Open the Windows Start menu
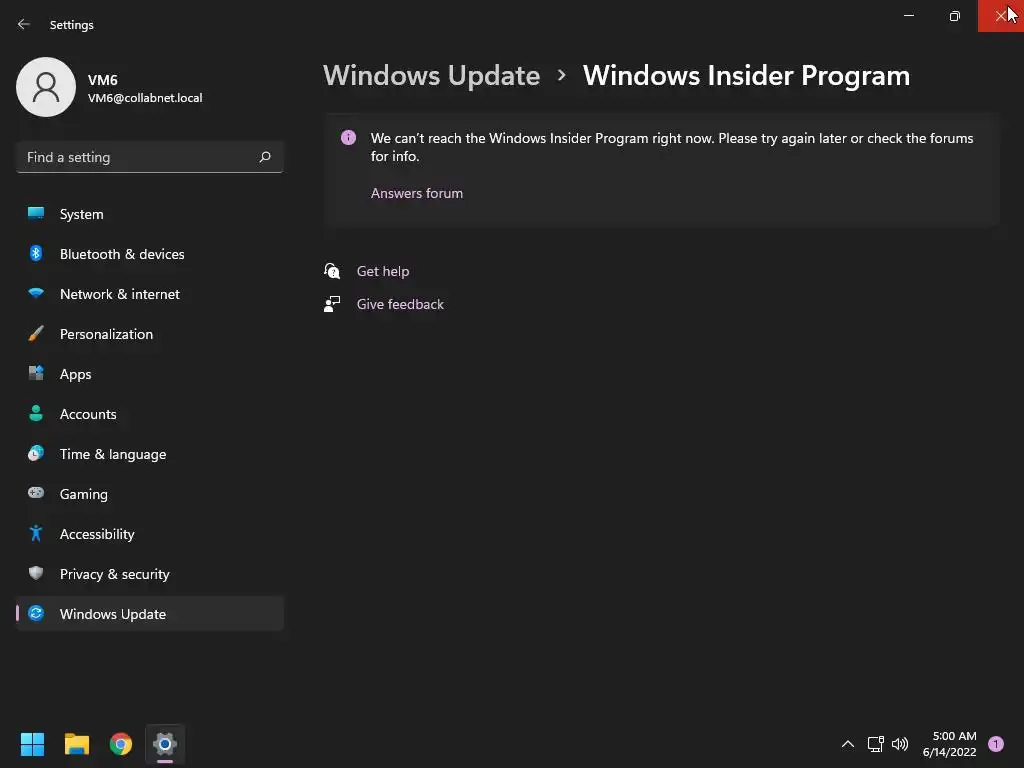Image resolution: width=1024 pixels, height=768 pixels. (x=32, y=744)
